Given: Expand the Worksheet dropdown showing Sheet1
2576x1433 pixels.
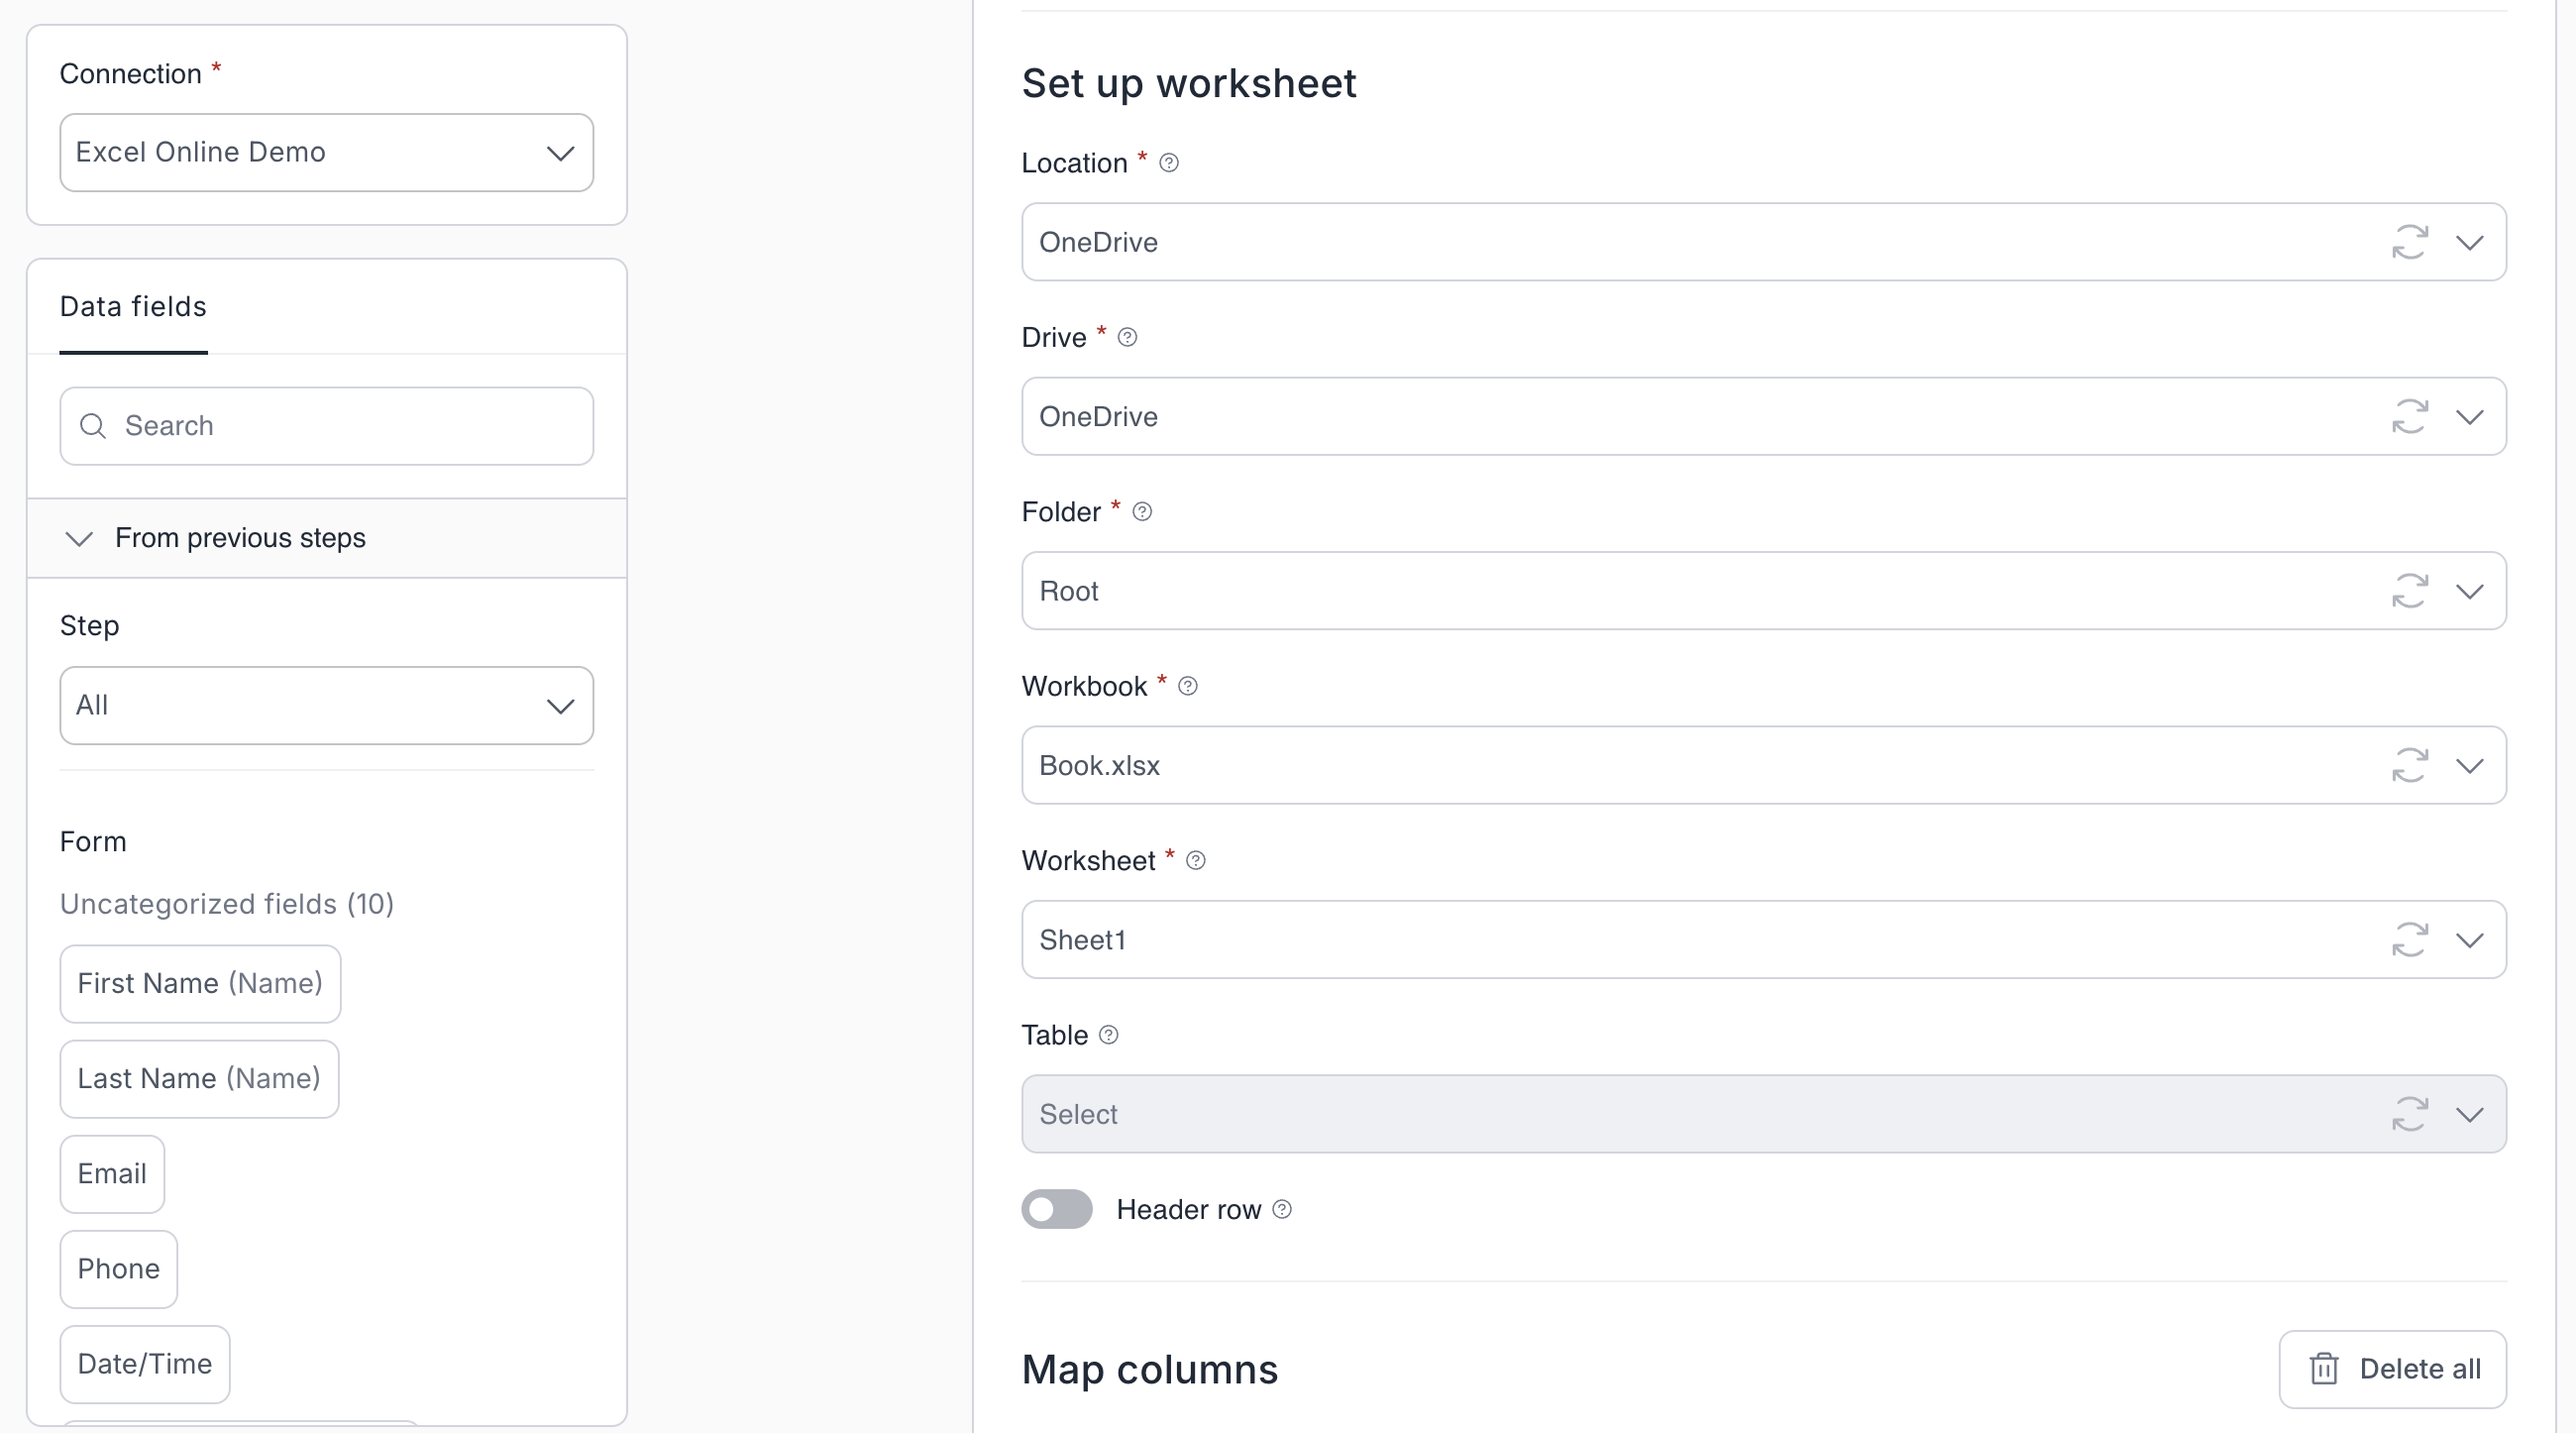Looking at the screenshot, I should pyautogui.click(x=2469, y=940).
